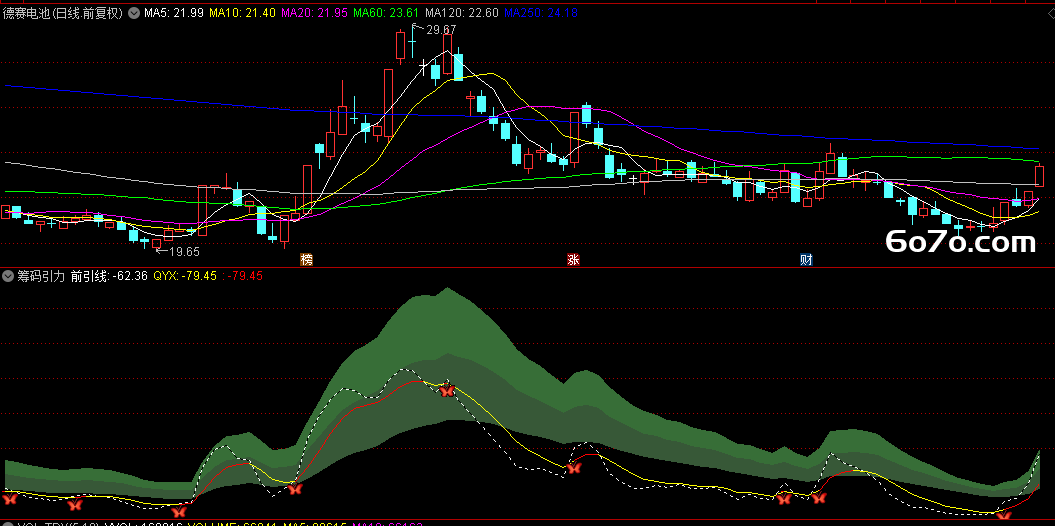Open the red 涨 event marker
The height and width of the screenshot is (526, 1055).
tap(573, 260)
